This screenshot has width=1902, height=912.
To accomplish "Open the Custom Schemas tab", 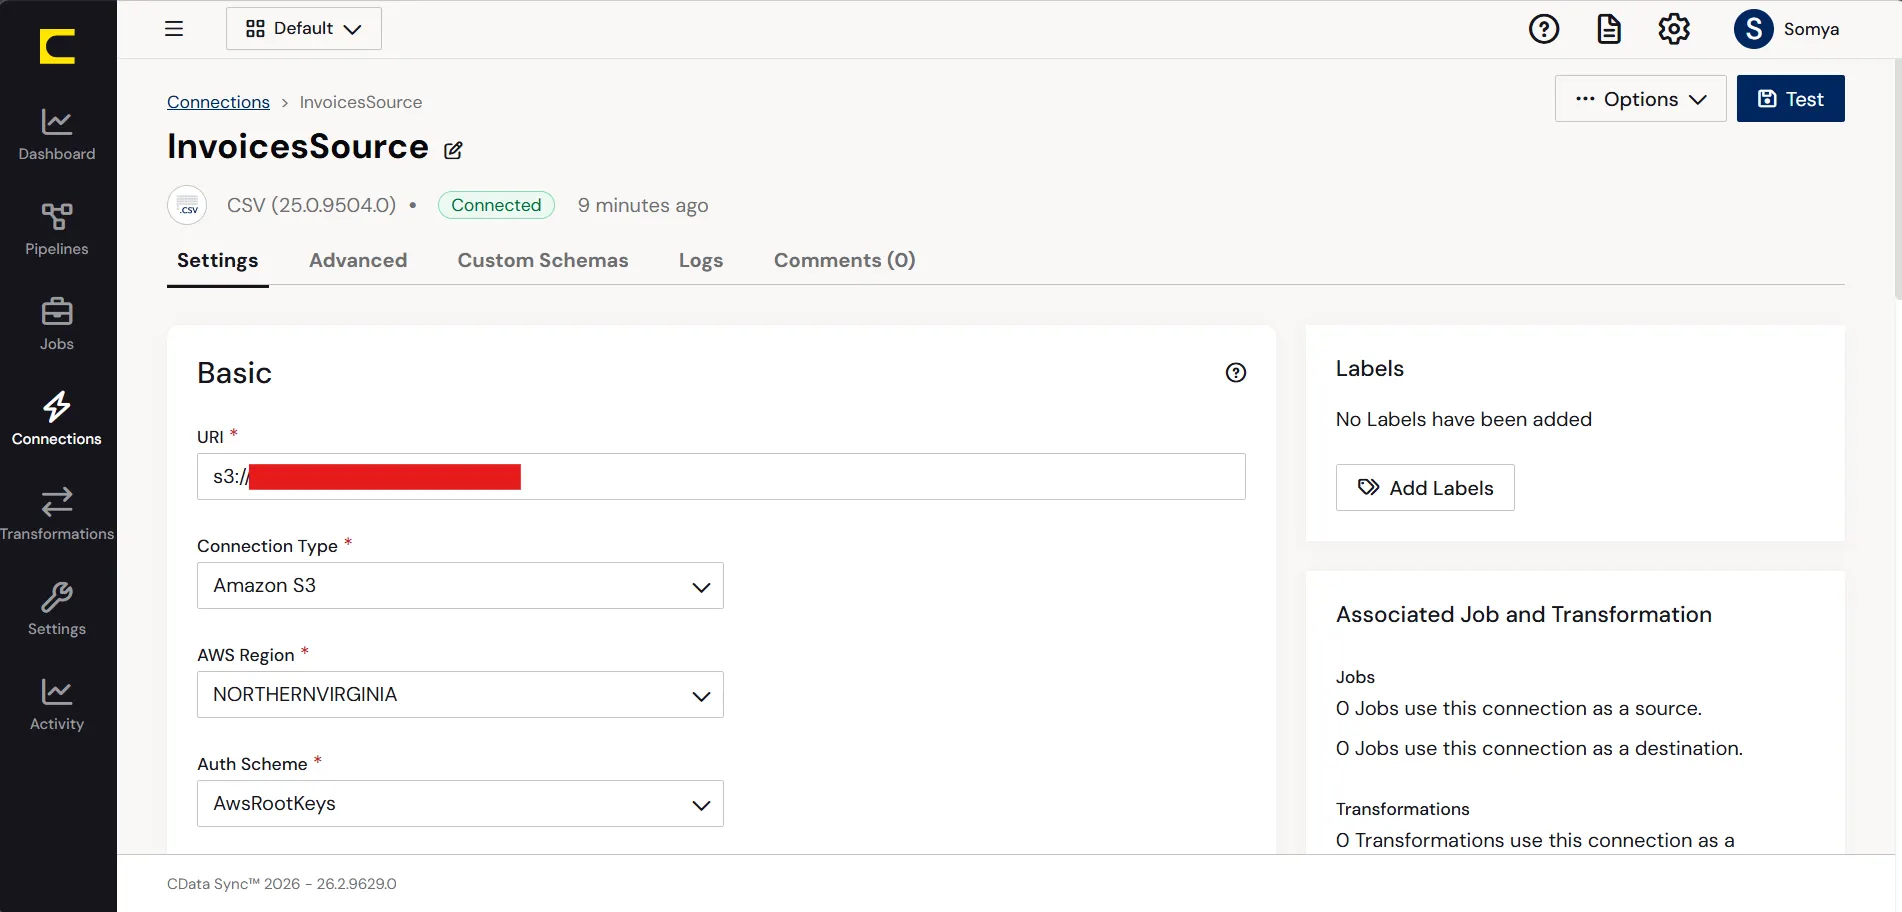I will coord(543,261).
